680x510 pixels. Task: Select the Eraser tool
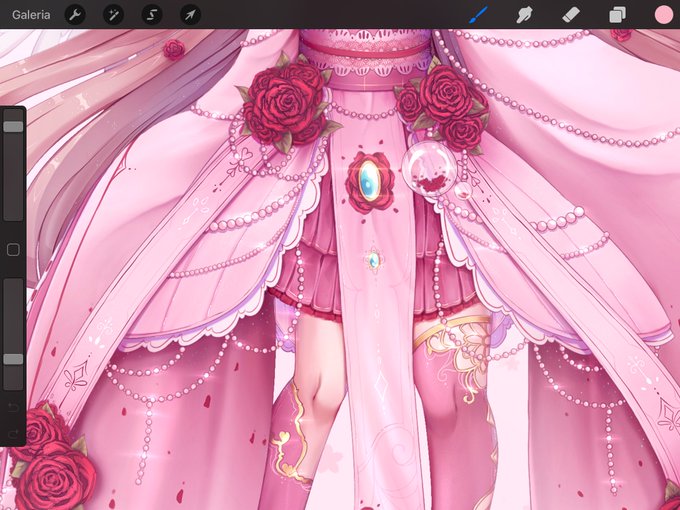[571, 15]
